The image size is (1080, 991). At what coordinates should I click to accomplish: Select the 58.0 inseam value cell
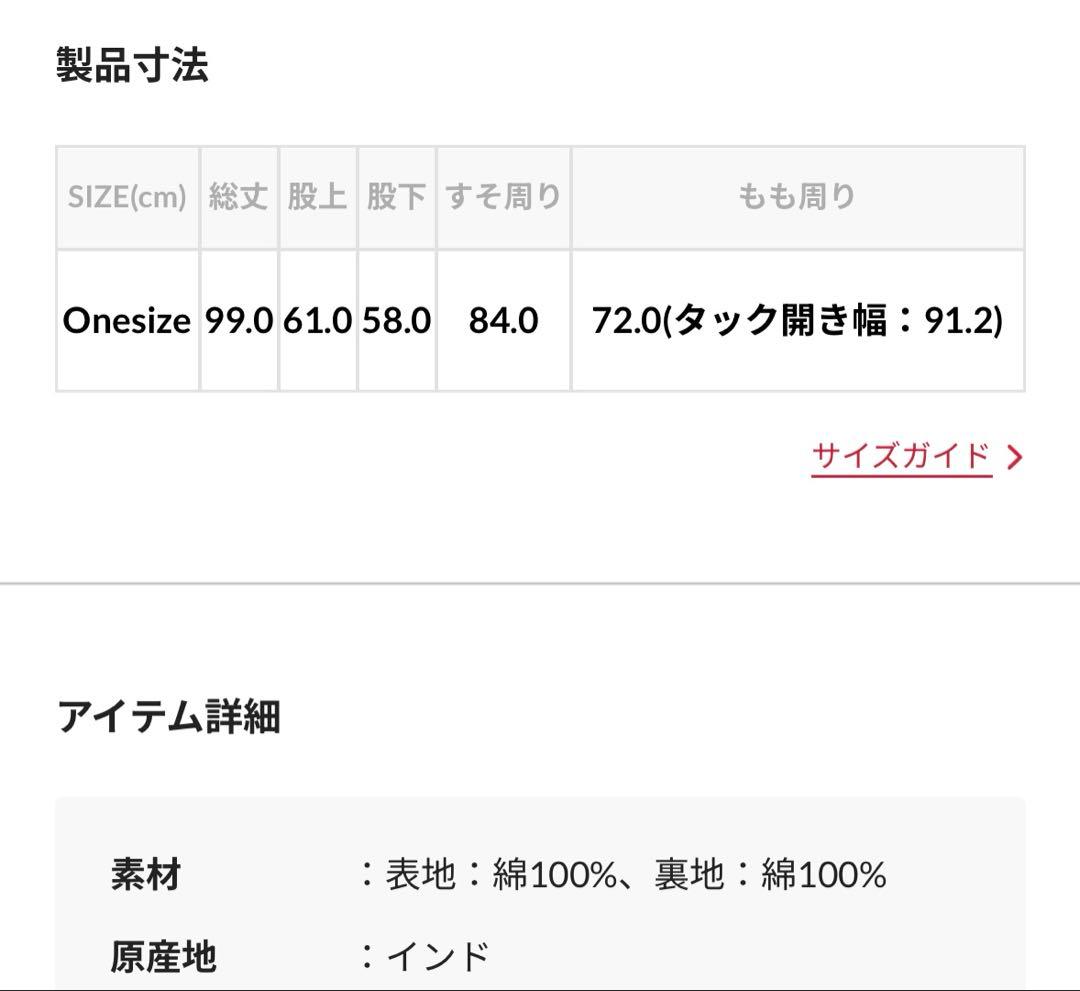(396, 321)
